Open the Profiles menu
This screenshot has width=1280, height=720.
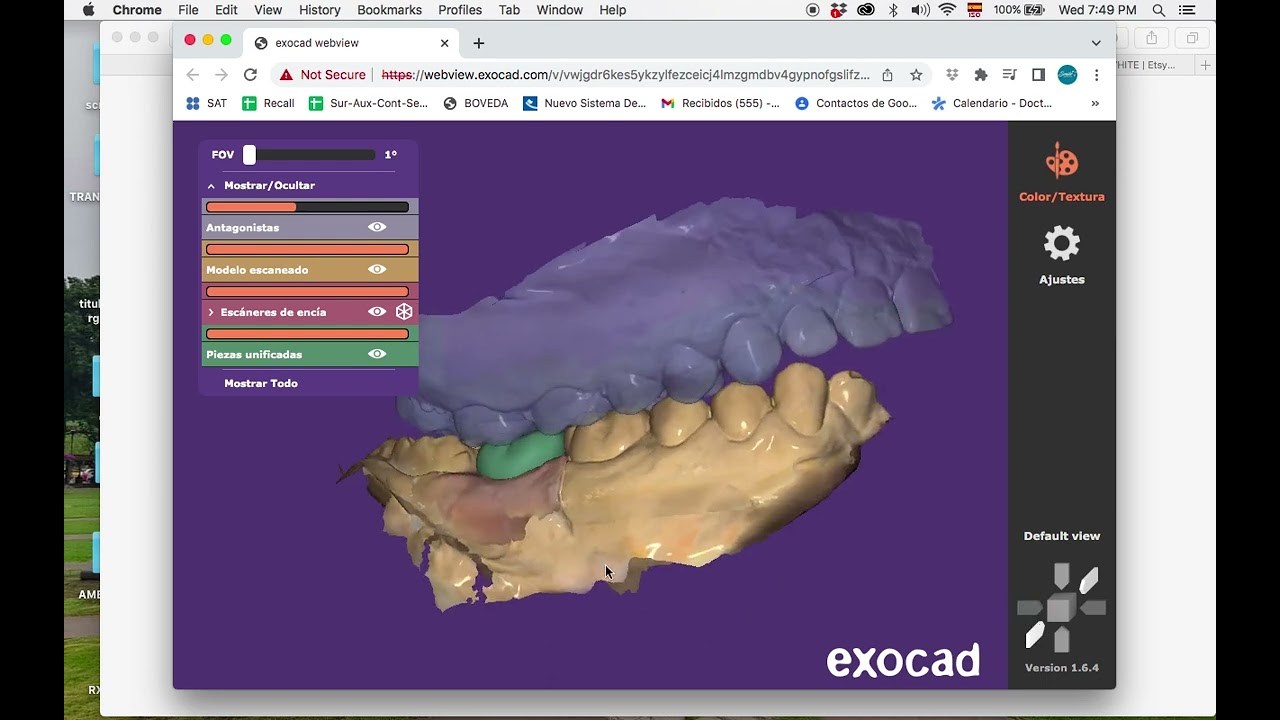pos(460,10)
